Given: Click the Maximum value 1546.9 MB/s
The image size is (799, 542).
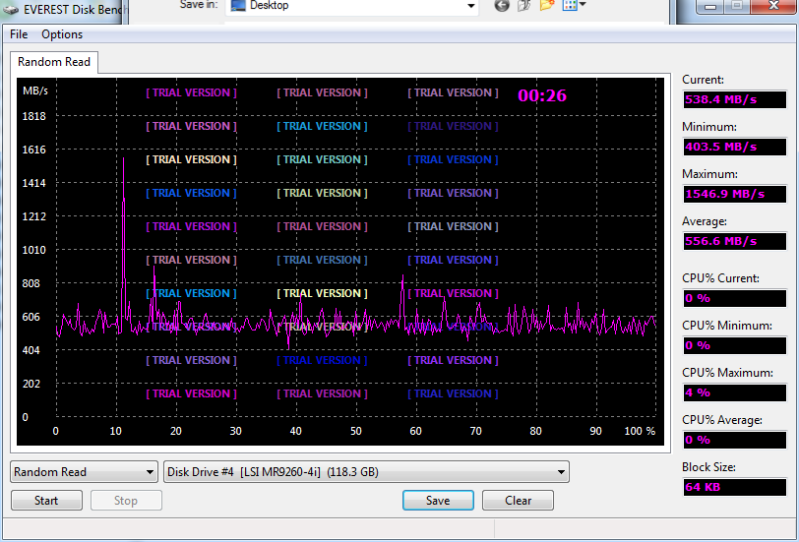Looking at the screenshot, I should tap(735, 194).
